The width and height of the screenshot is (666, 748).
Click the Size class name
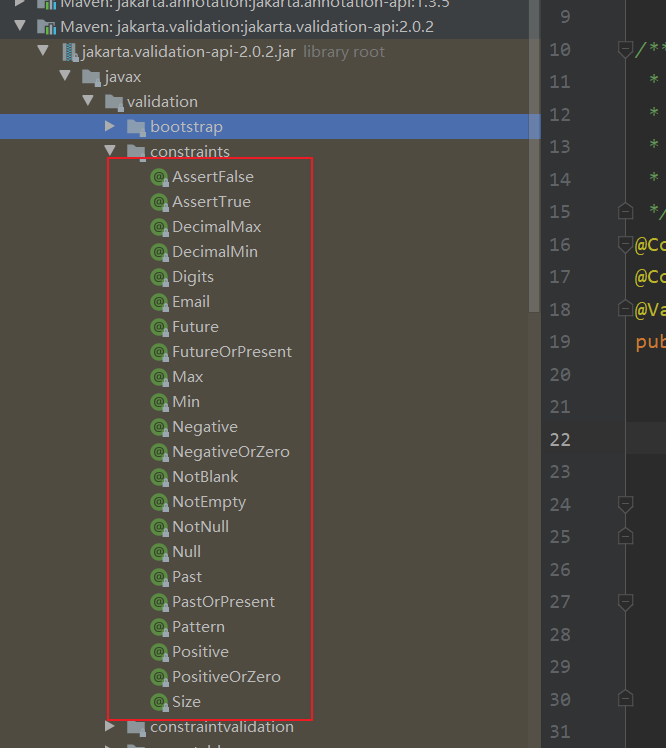click(x=187, y=702)
